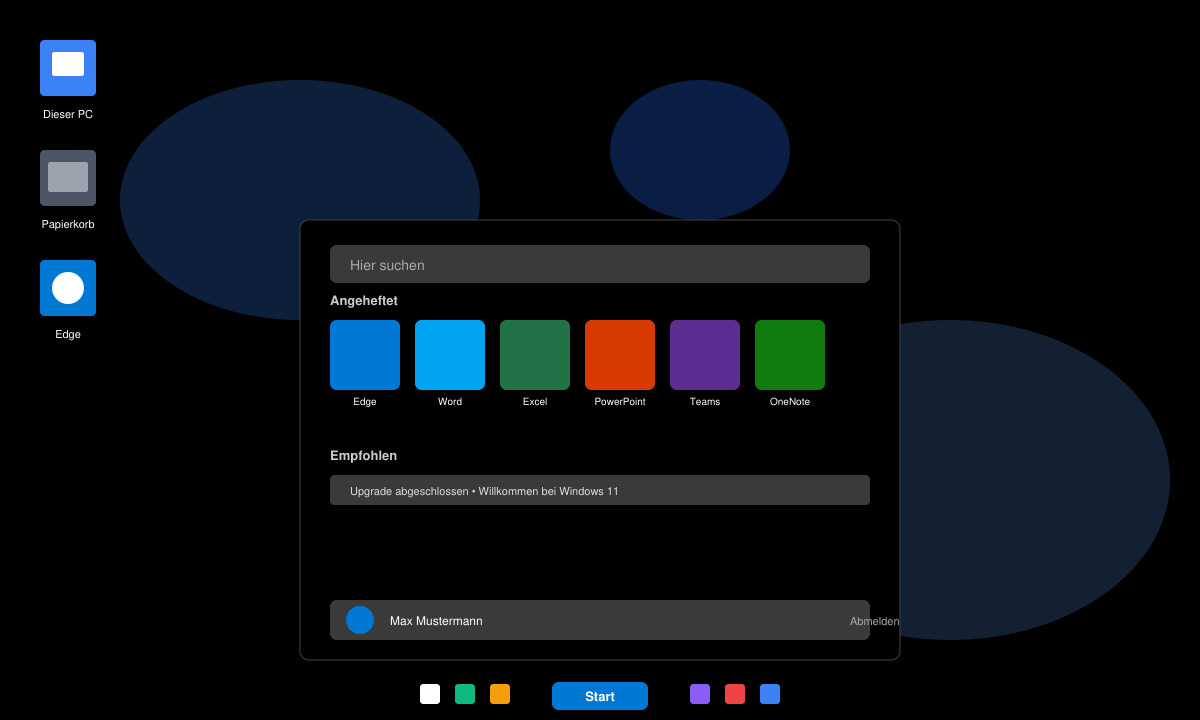This screenshot has width=1200, height=720.
Task: Click the red taskbar icon
Action: (735, 694)
